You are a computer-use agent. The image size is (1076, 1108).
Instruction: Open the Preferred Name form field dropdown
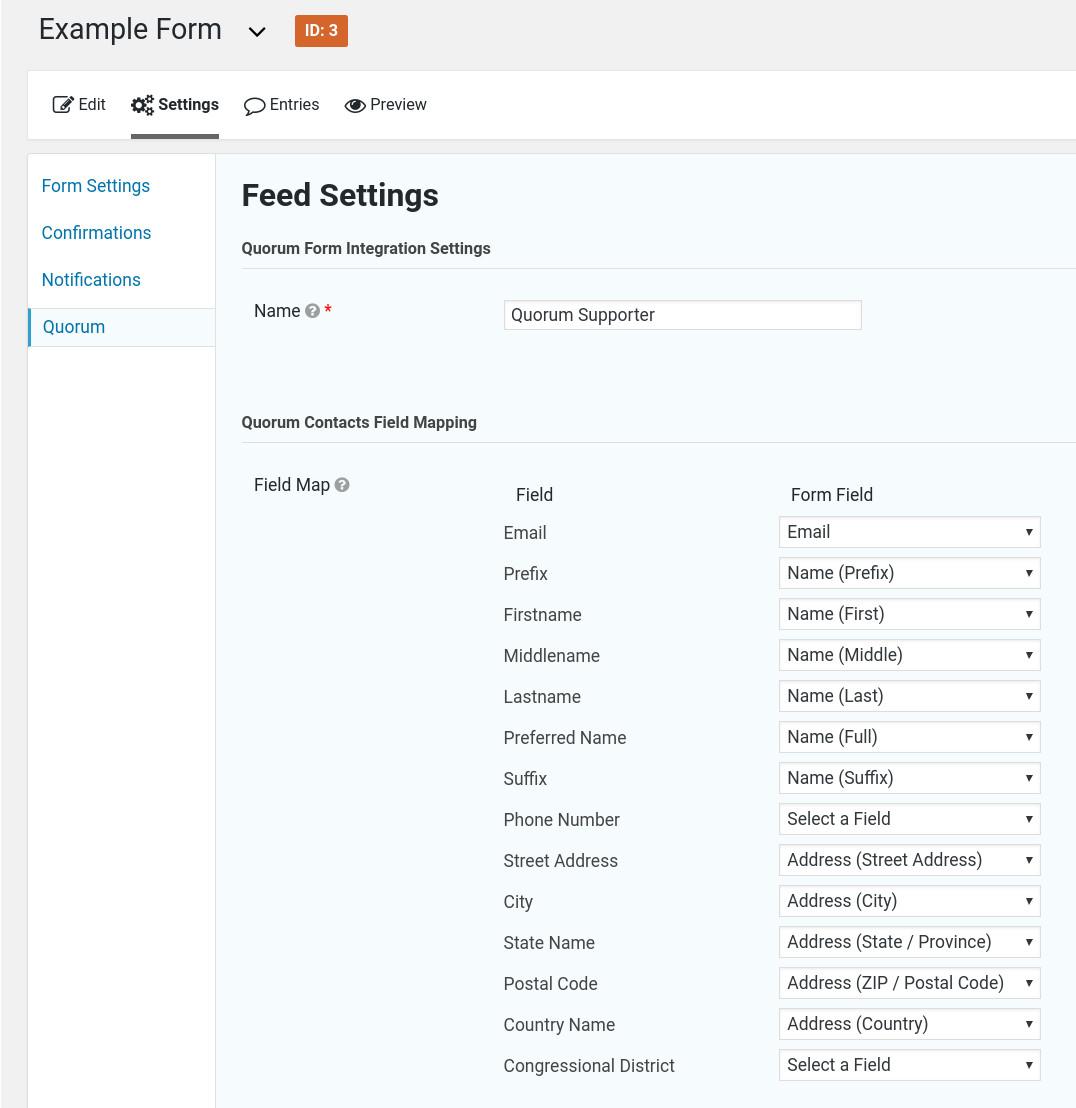[x=909, y=737]
